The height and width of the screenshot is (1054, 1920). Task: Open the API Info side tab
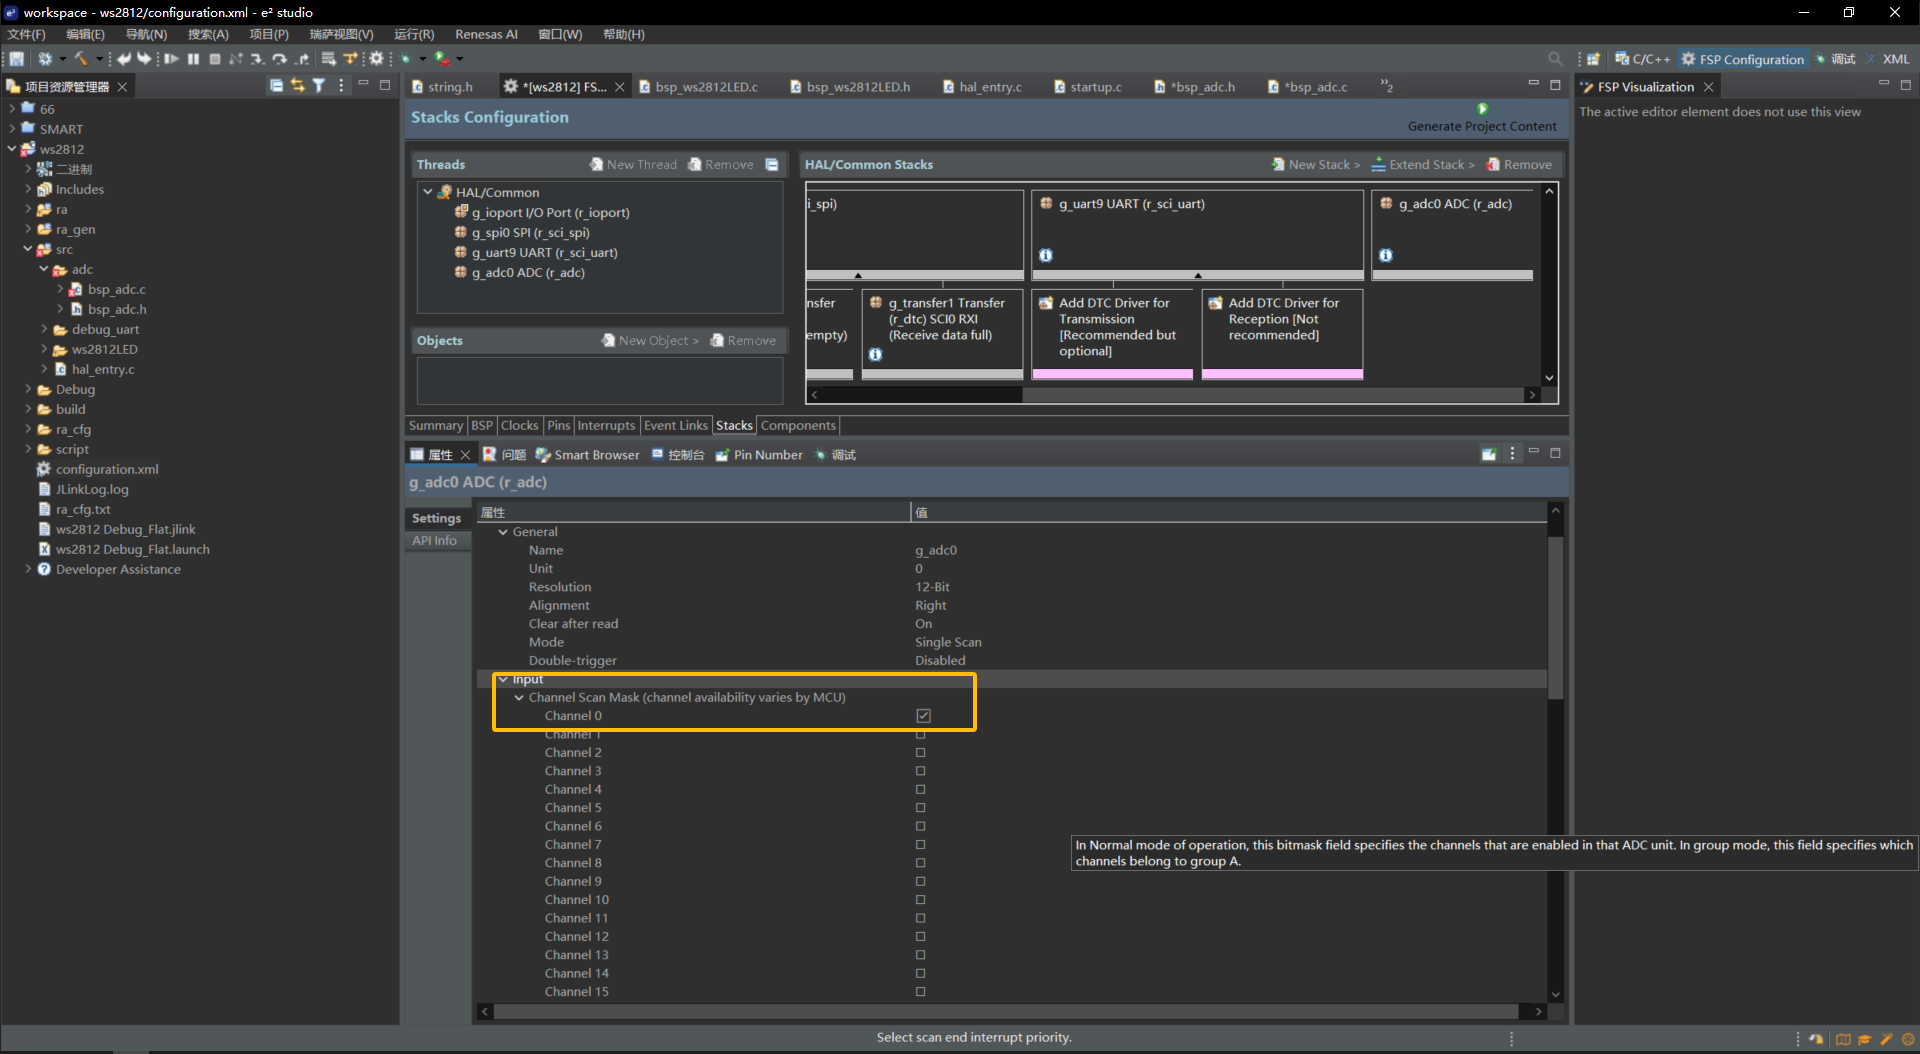[435, 541]
